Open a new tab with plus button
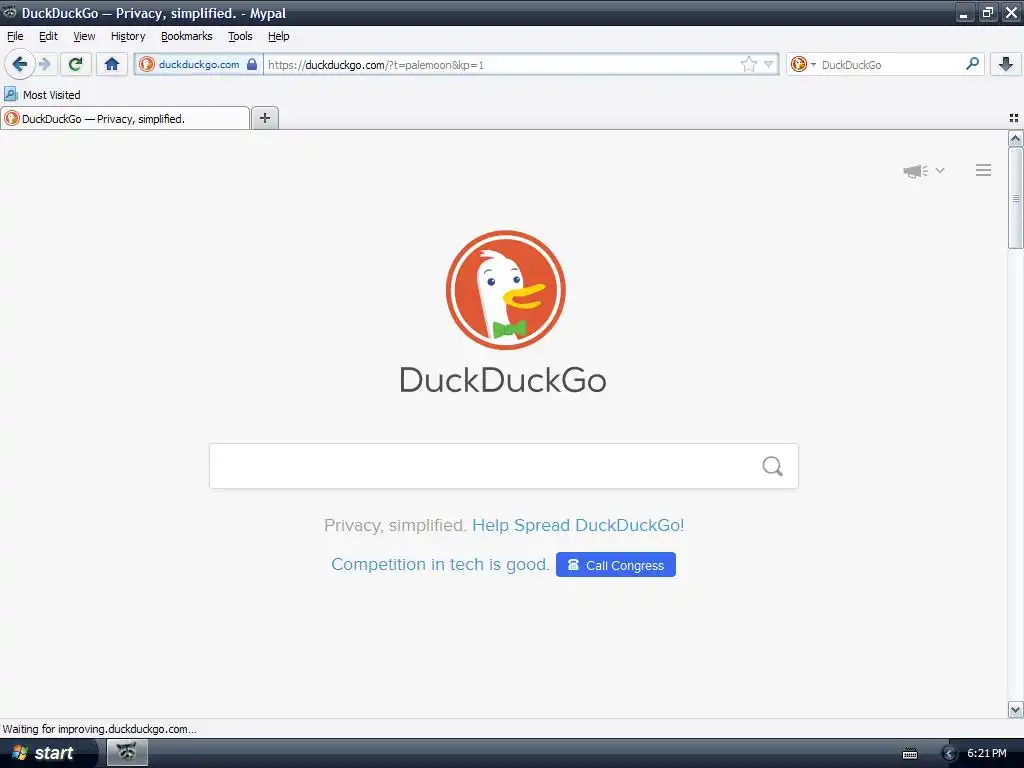The height and width of the screenshot is (768, 1024). tap(265, 118)
